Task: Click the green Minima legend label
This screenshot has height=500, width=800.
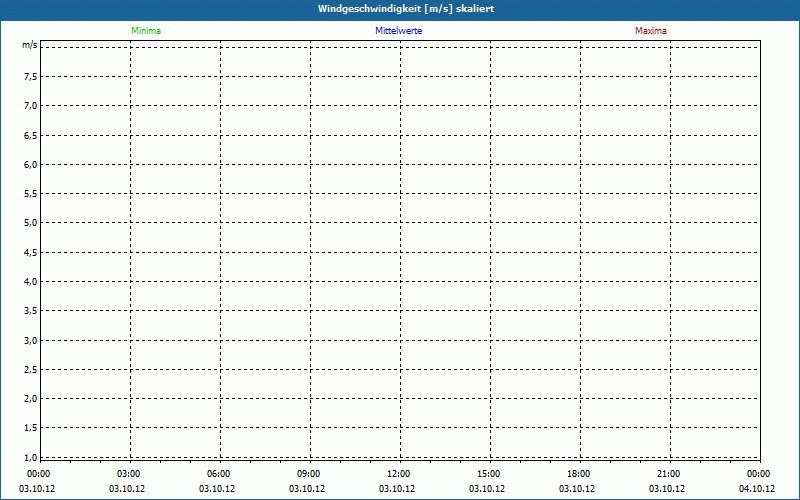Action: (x=146, y=31)
